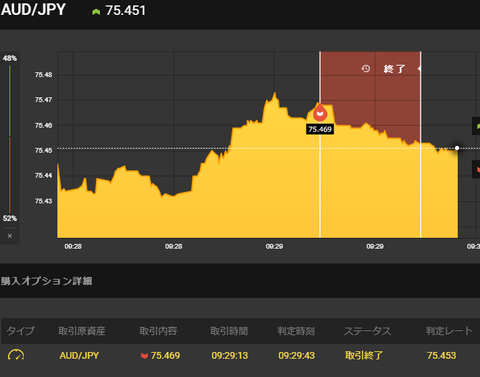Click the 75.47 price axis label
480x377 pixels.
pos(44,100)
